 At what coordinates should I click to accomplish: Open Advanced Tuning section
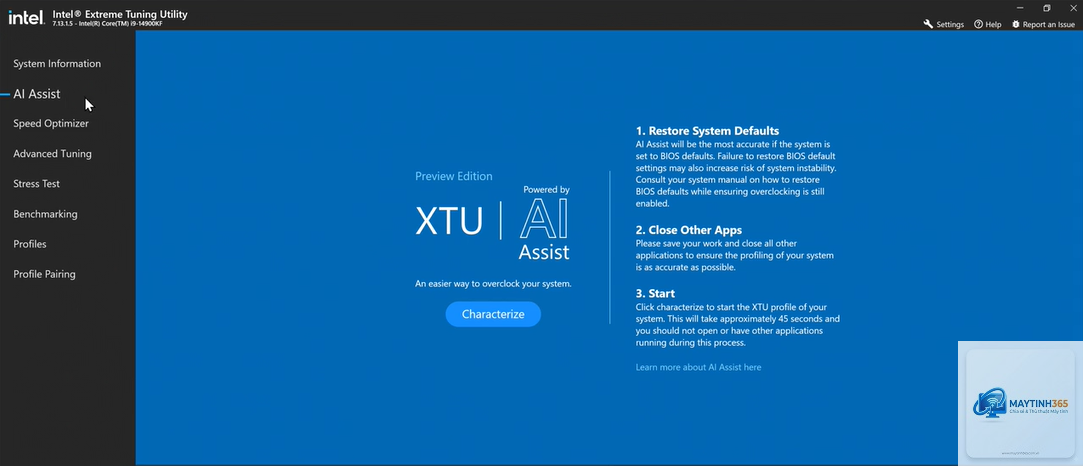pyautogui.click(x=52, y=154)
